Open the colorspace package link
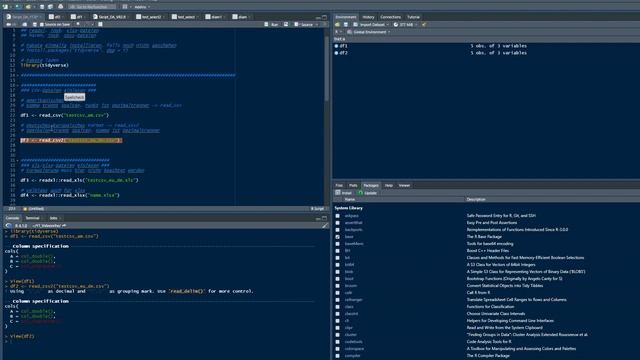 point(354,349)
